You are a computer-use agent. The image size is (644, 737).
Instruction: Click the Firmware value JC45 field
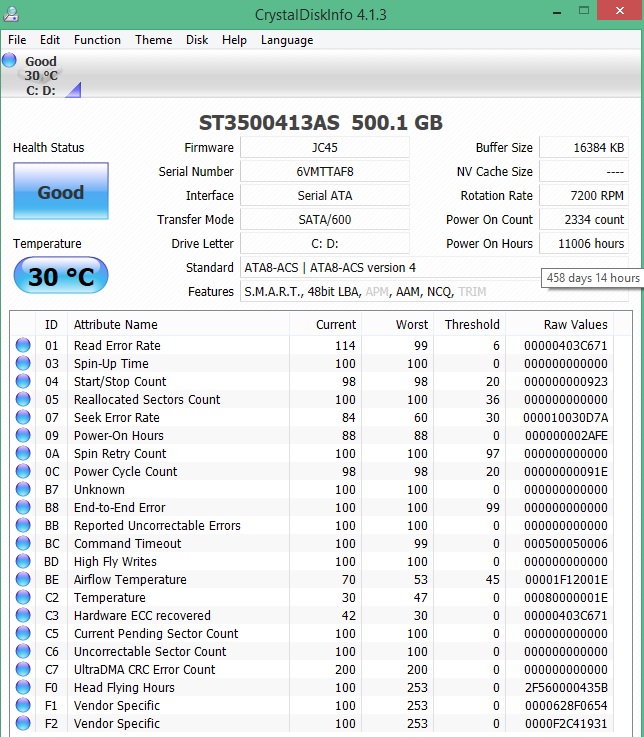(325, 148)
